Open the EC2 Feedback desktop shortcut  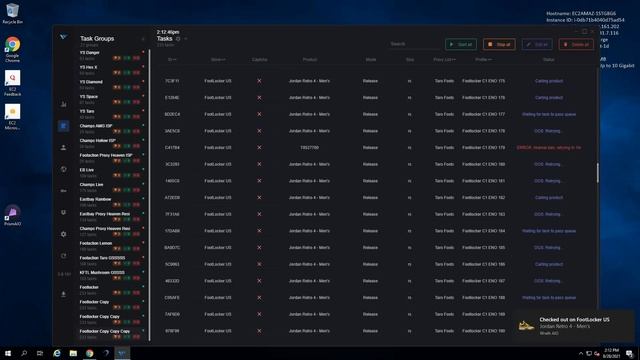[x=13, y=83]
